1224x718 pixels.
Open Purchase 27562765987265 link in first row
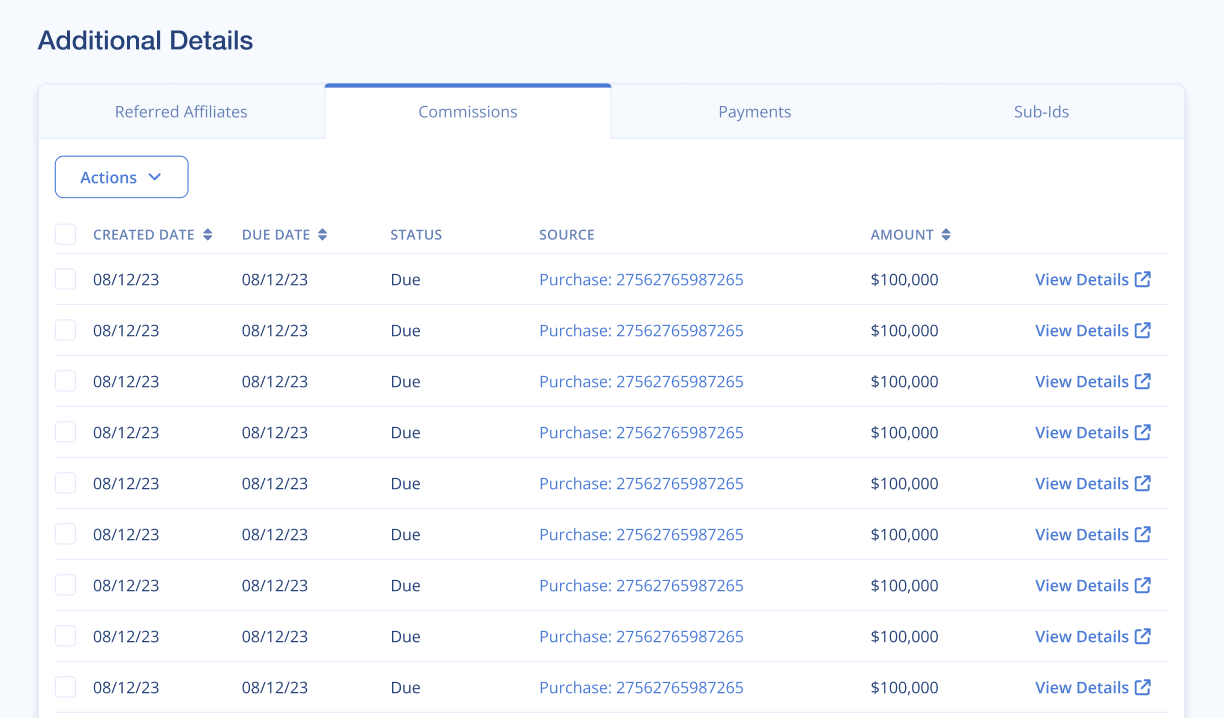click(x=641, y=280)
